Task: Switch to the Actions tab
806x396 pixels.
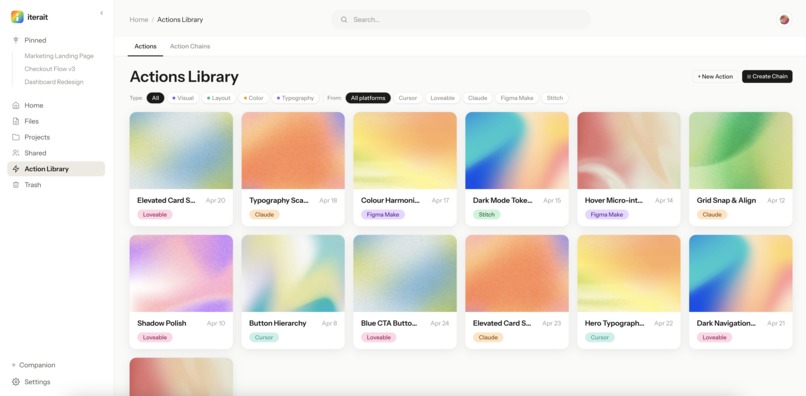Action: tap(145, 46)
